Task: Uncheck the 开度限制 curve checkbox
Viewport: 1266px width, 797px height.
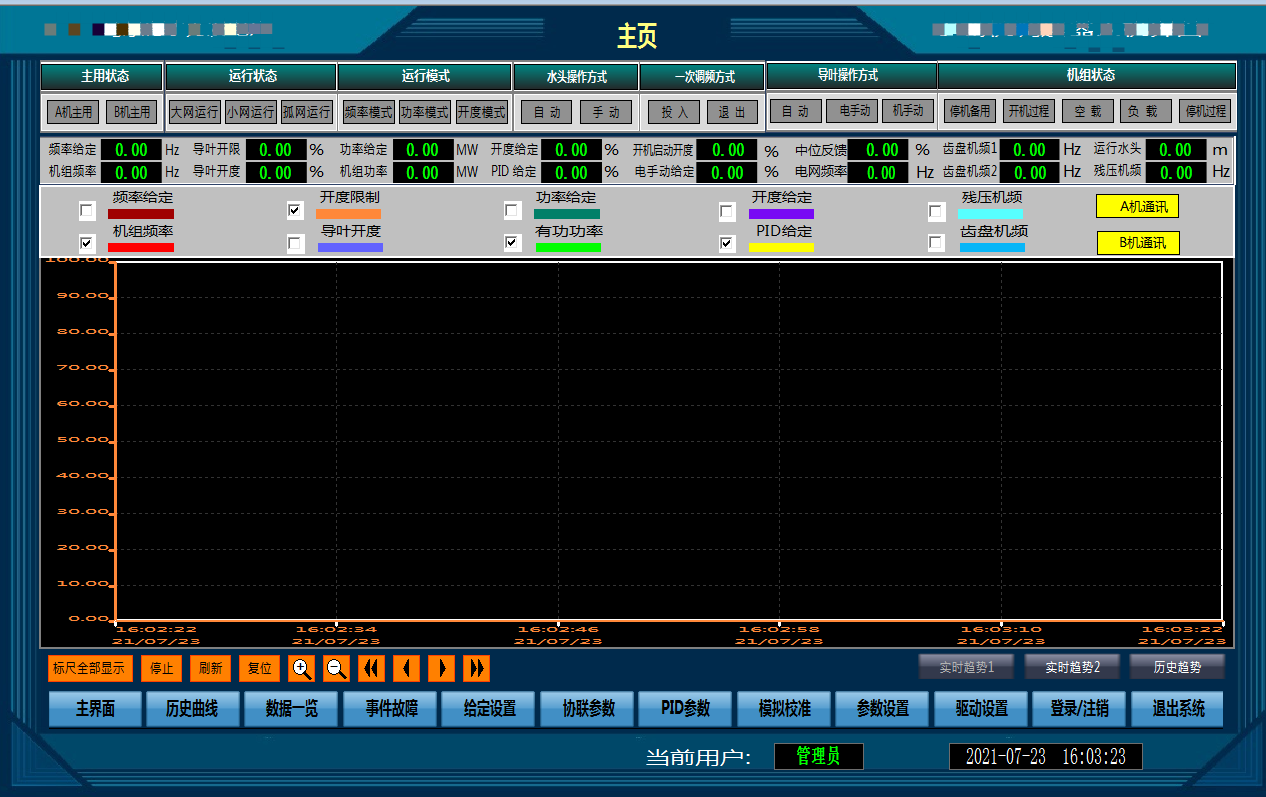Action: point(295,211)
